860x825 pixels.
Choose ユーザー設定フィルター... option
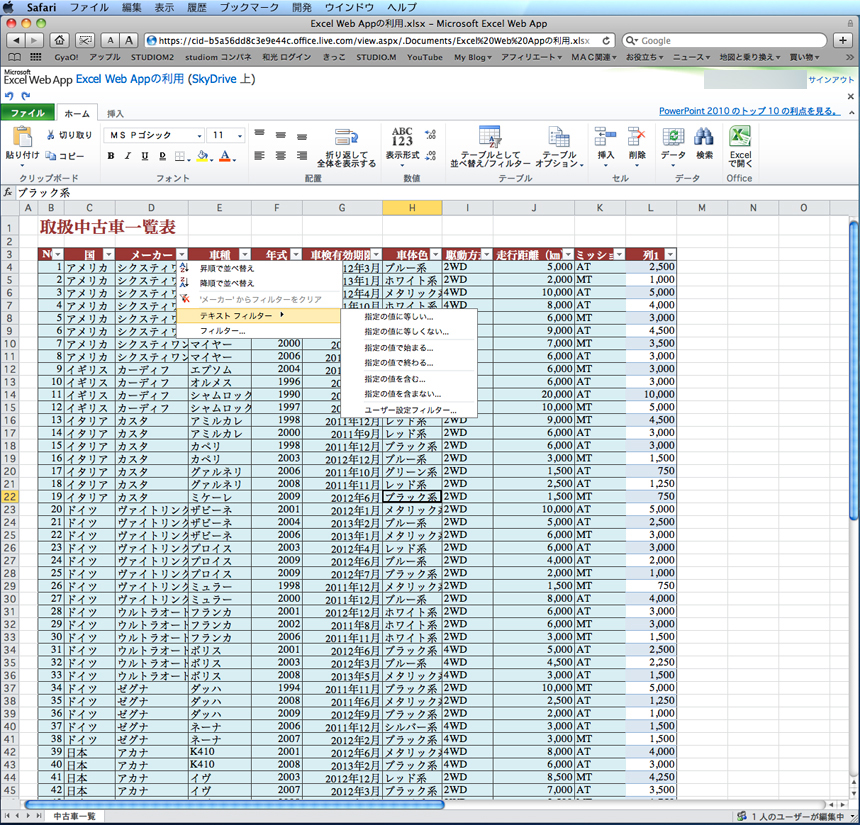pos(410,410)
